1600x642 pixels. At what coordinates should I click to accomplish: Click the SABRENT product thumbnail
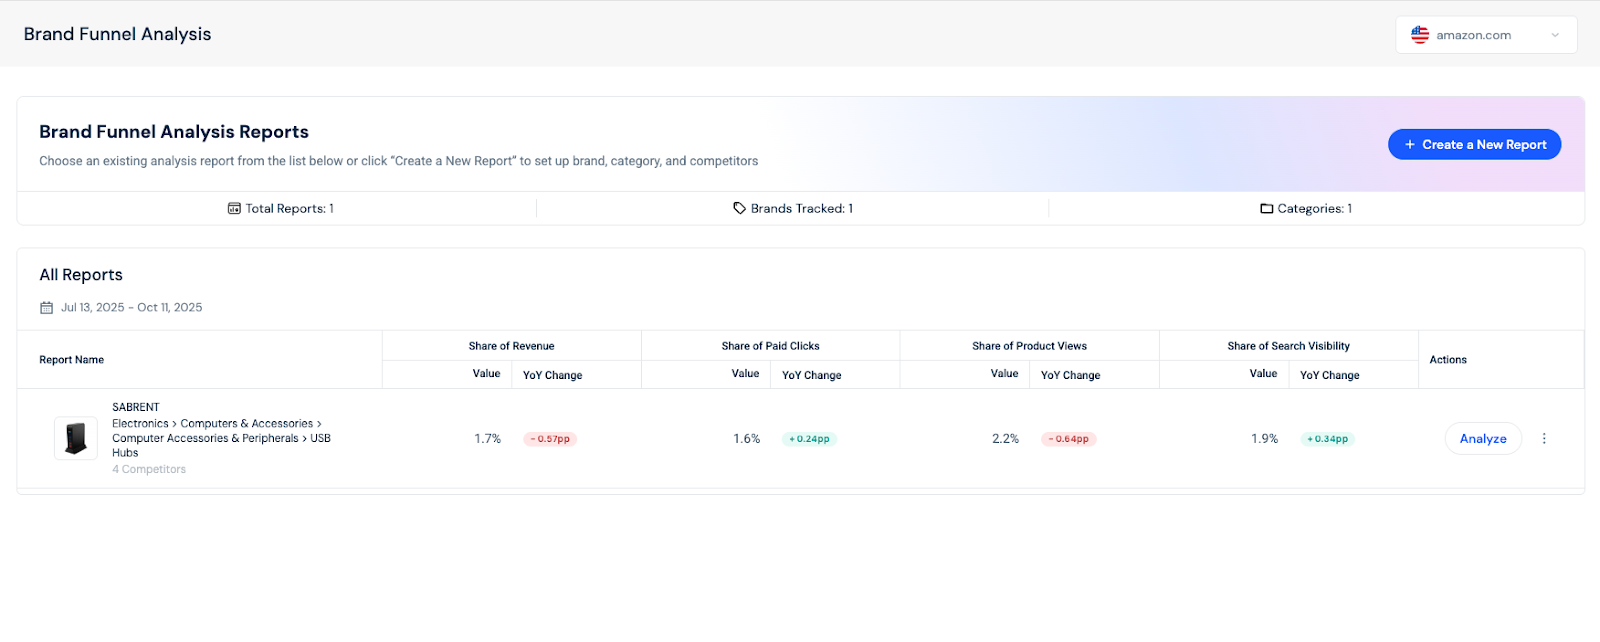tap(76, 438)
